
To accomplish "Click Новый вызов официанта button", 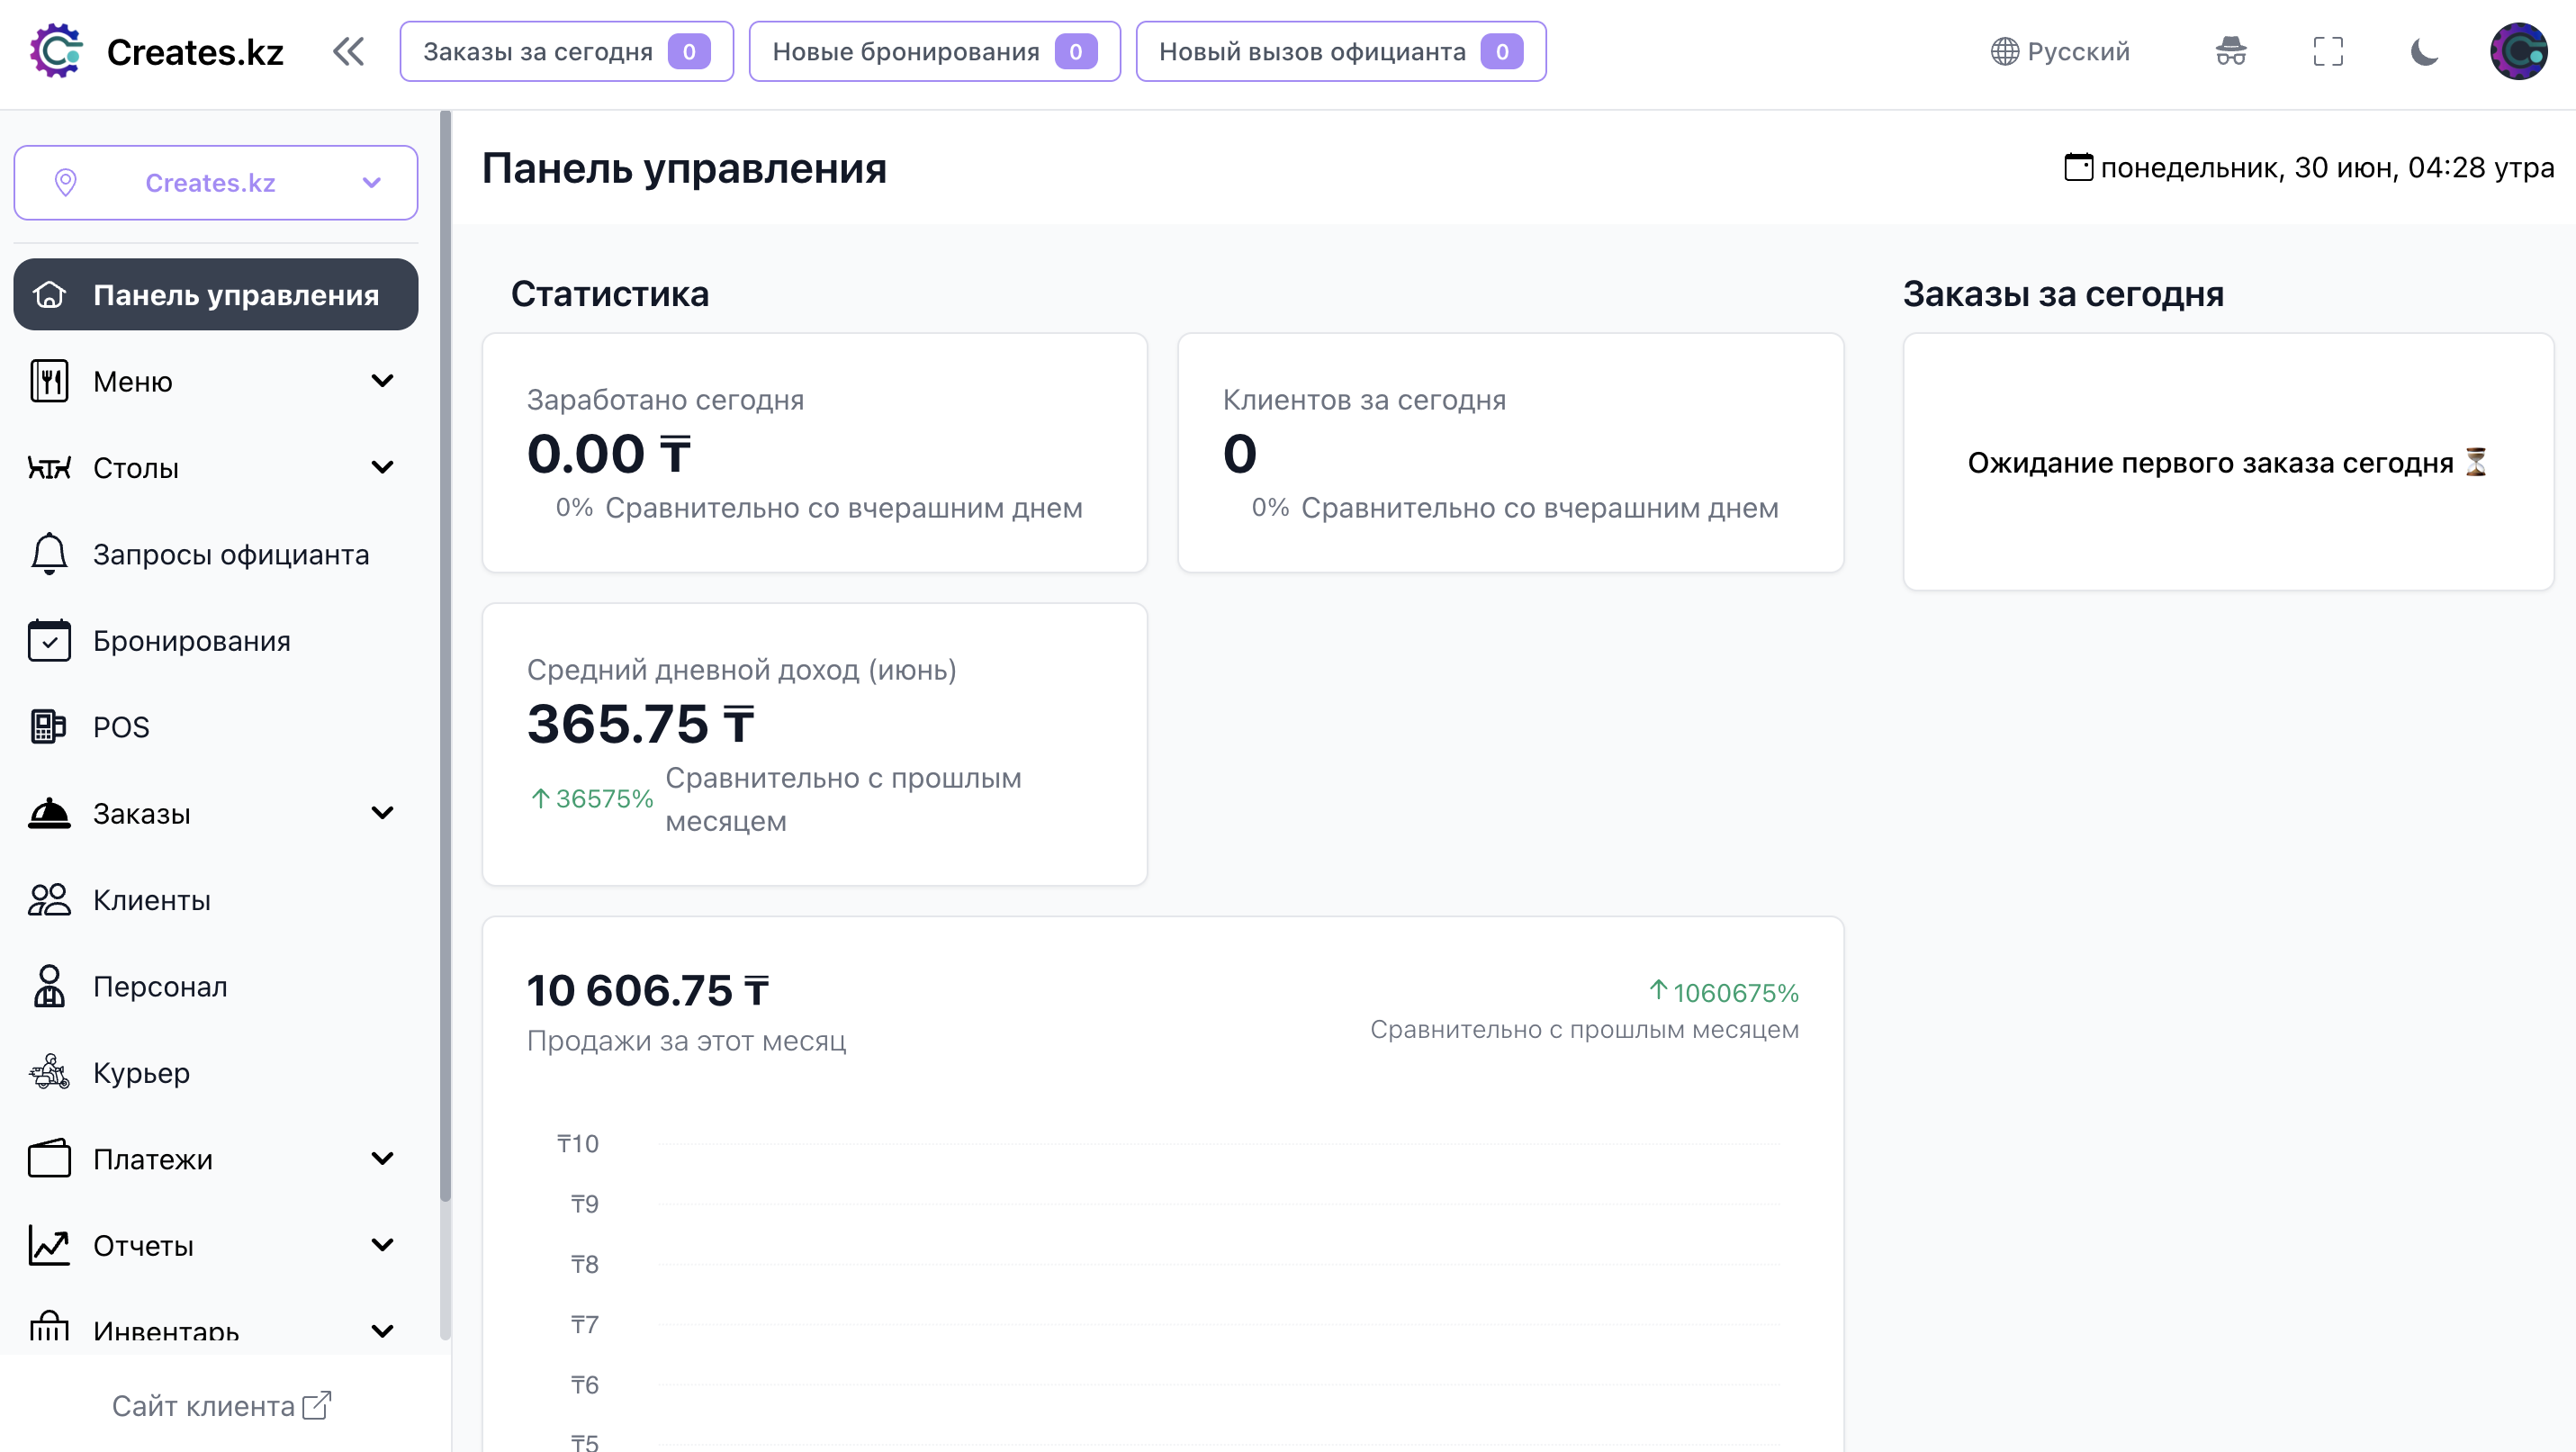I will 1340,51.
